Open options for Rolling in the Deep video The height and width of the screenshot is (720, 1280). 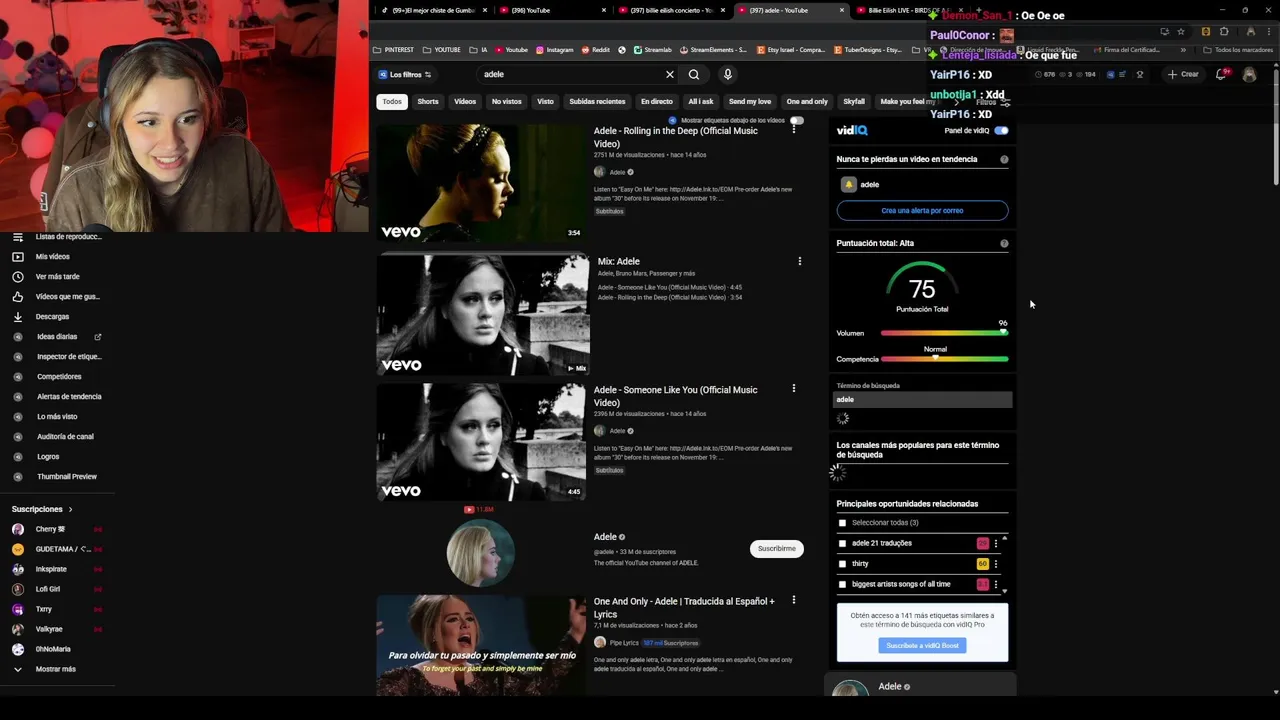[x=794, y=129]
